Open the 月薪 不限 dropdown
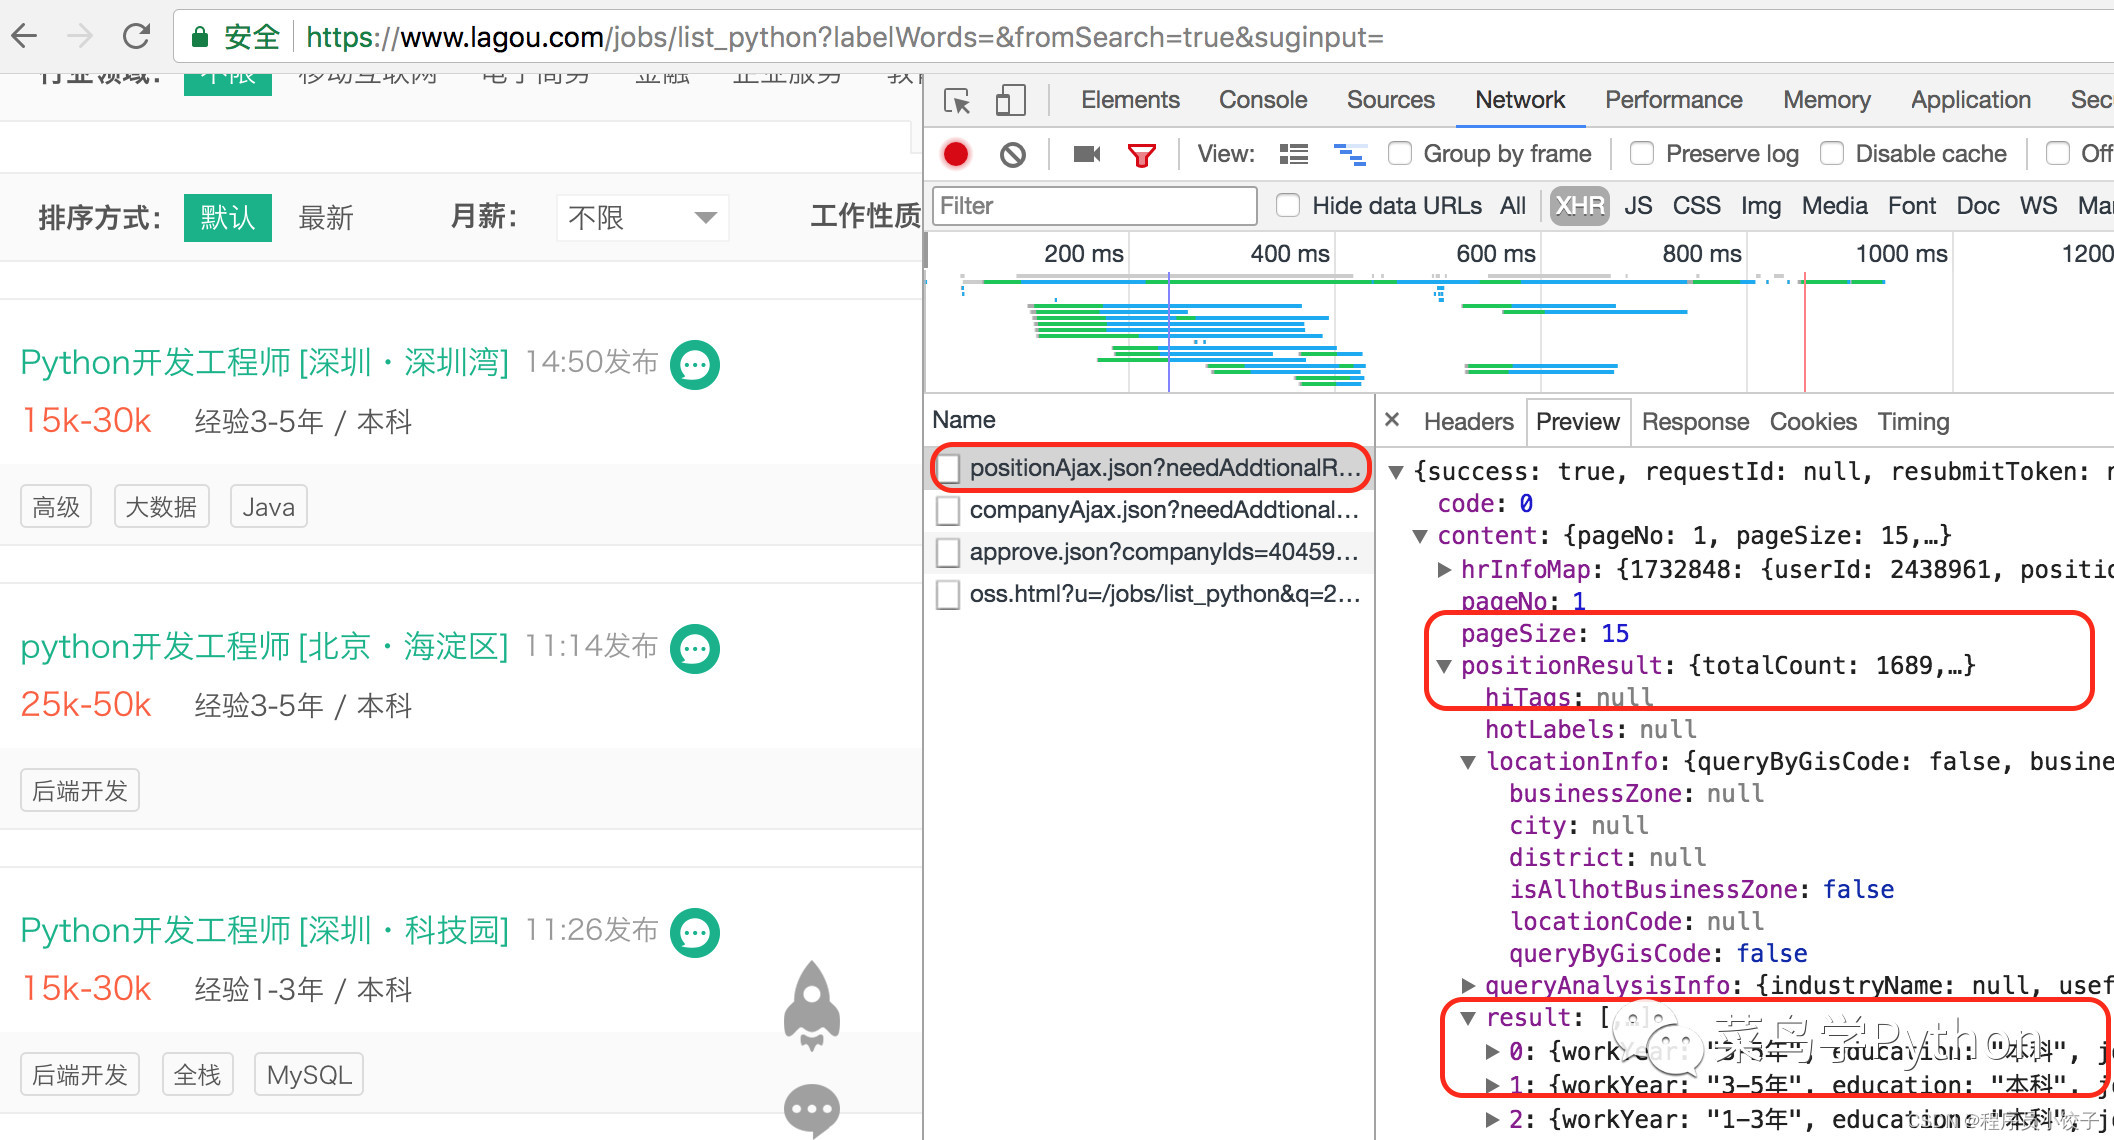Image resolution: width=2114 pixels, height=1140 pixels. [x=642, y=218]
